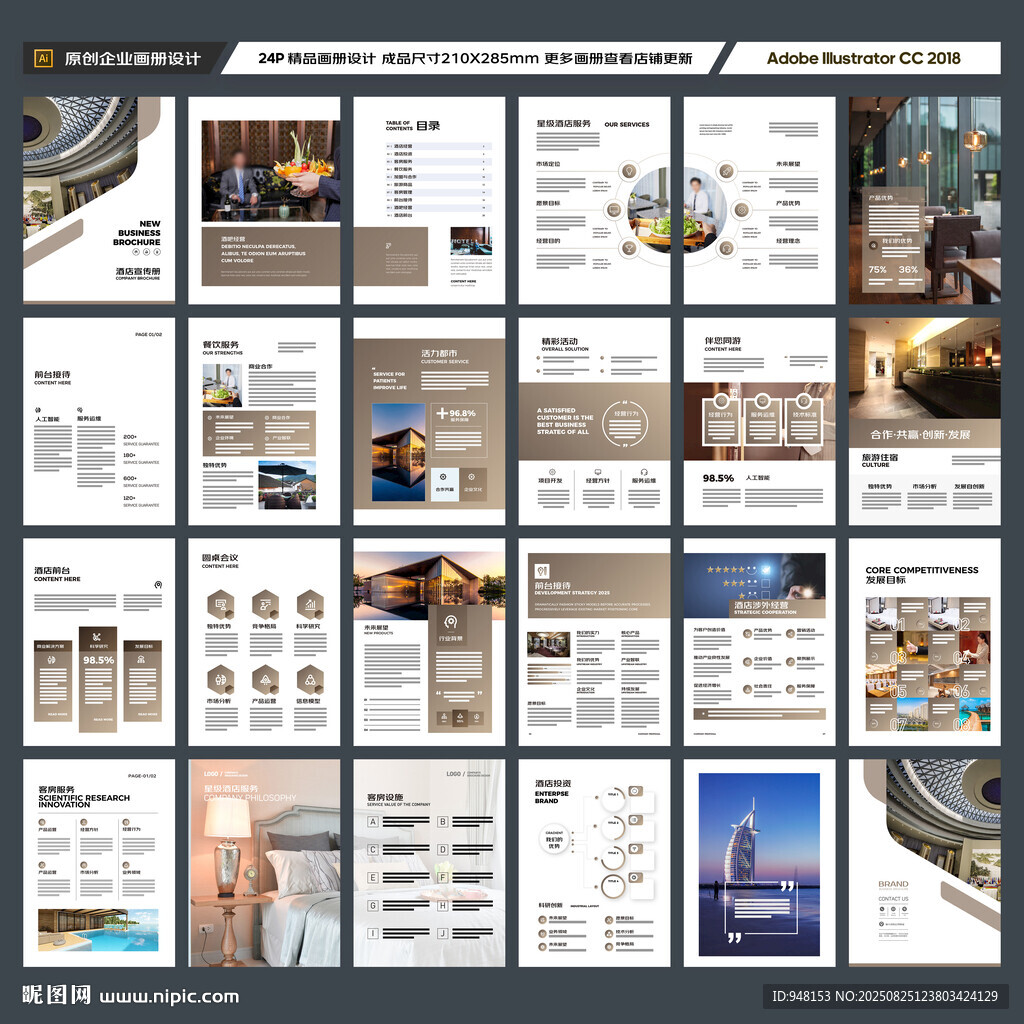
Task: Click the hexagon icon above 独特优势
Action: 220,603
